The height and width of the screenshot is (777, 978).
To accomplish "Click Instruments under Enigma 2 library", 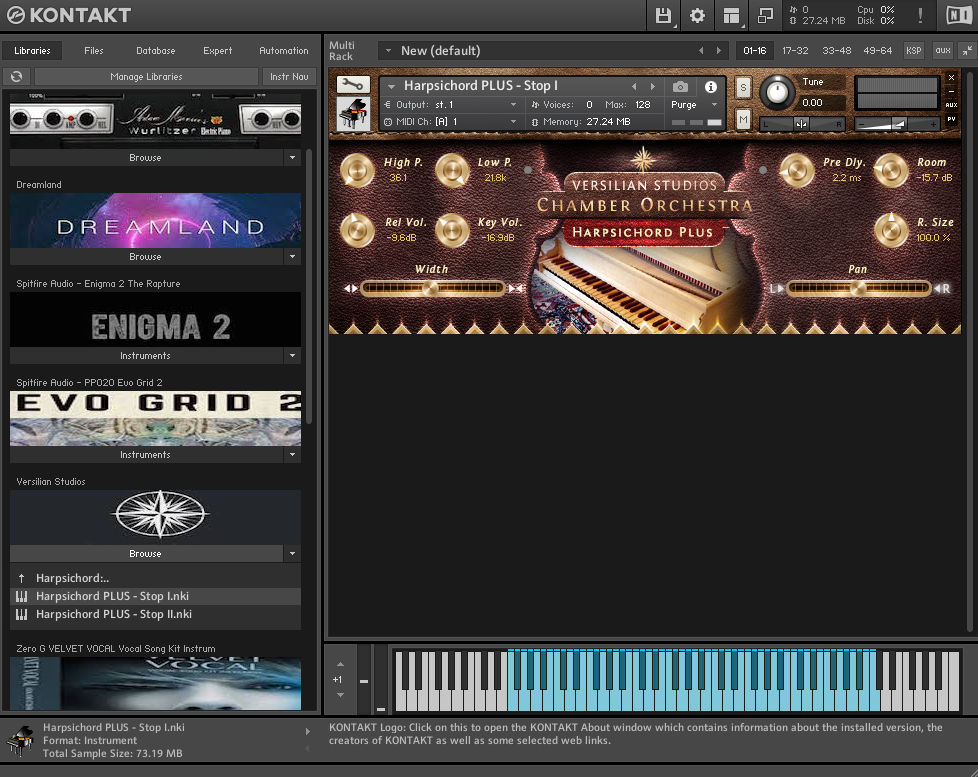I will (145, 355).
